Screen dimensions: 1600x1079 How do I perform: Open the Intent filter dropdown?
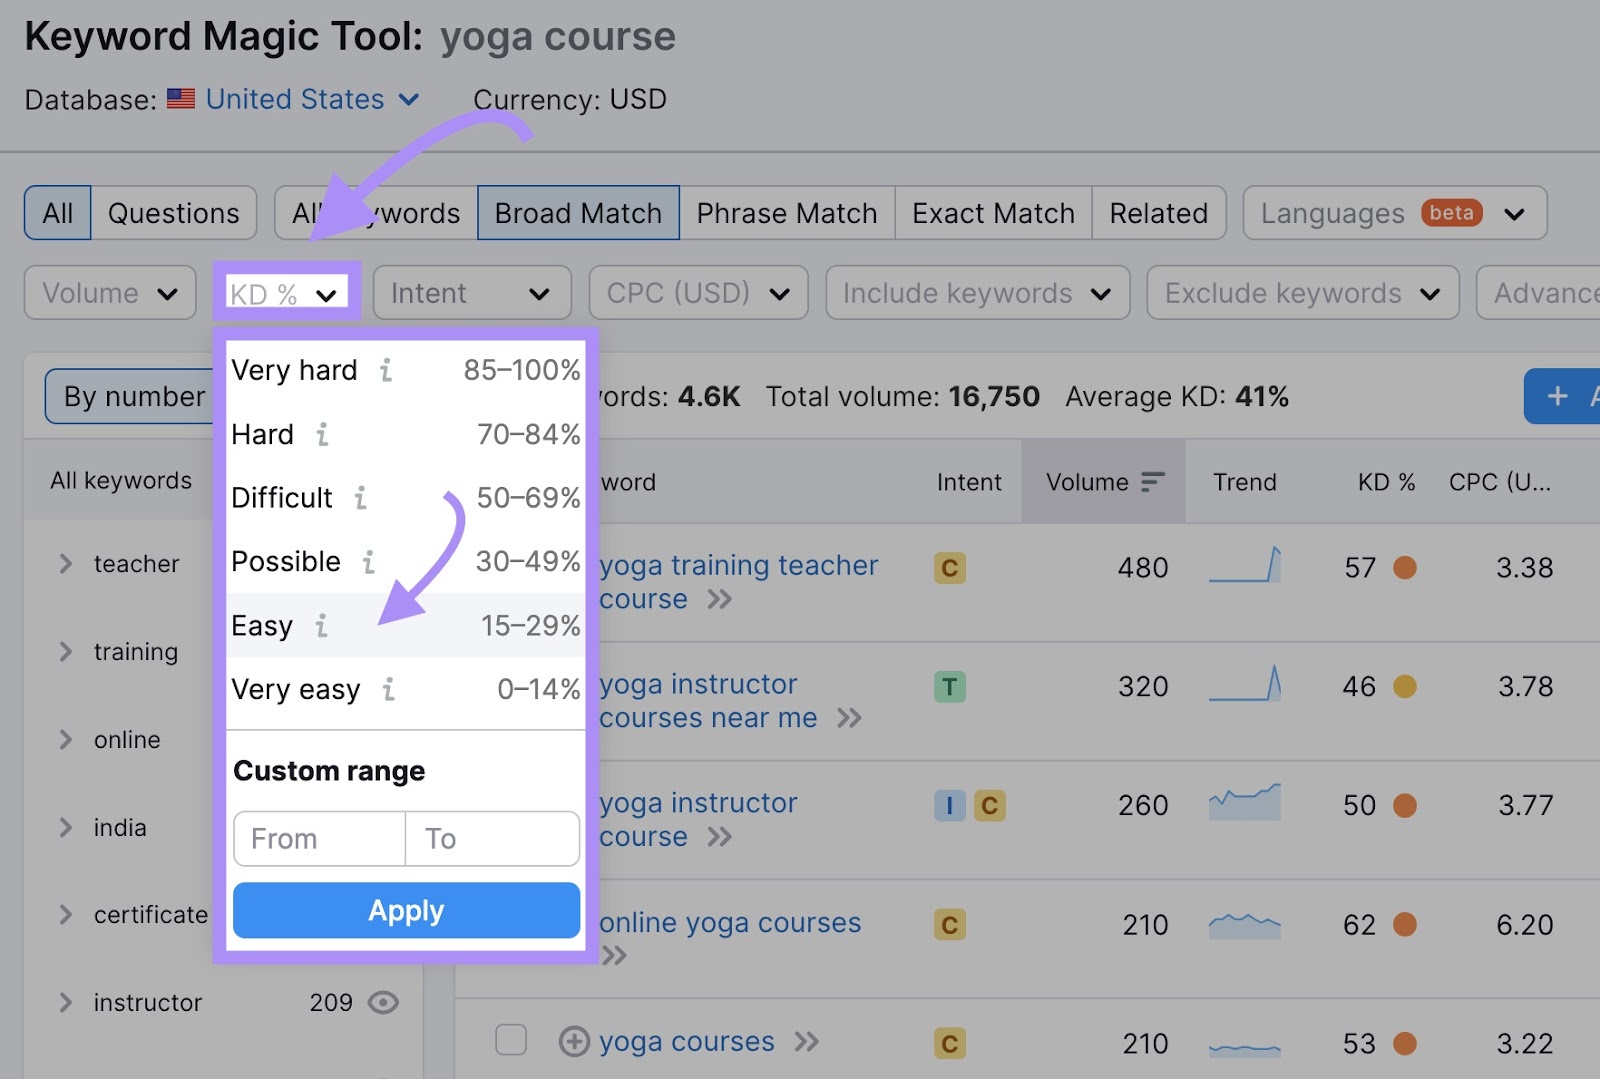[x=471, y=292]
